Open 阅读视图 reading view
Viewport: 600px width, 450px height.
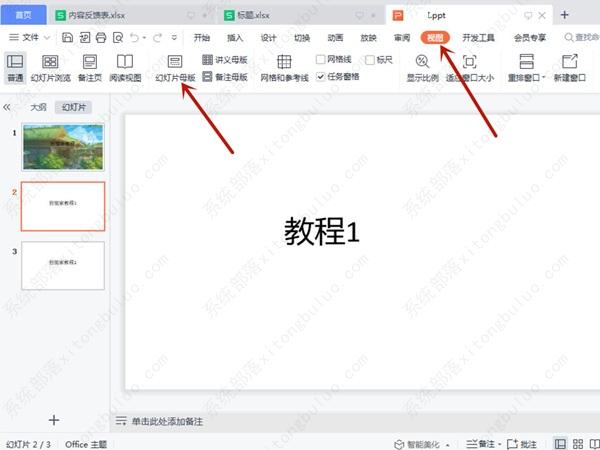coord(125,68)
